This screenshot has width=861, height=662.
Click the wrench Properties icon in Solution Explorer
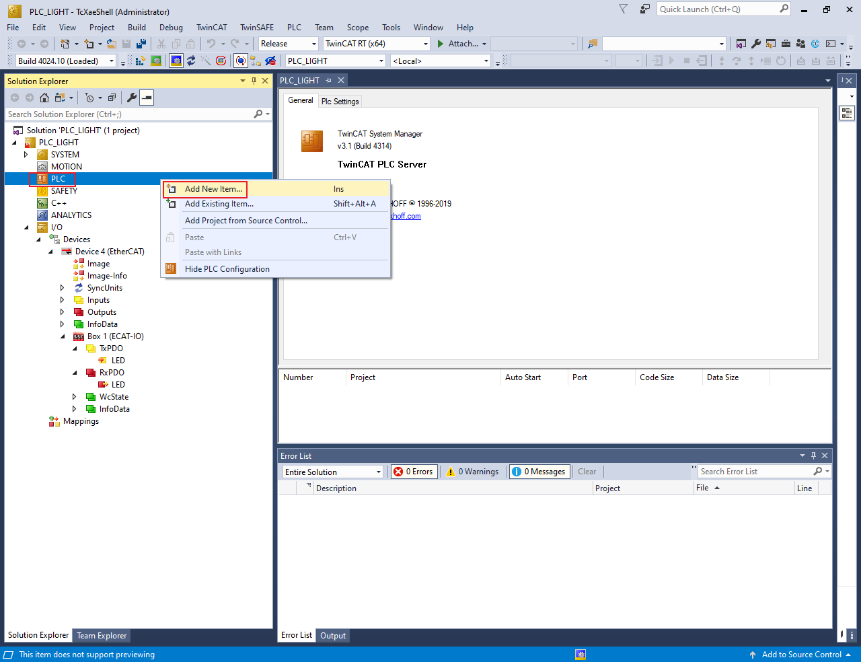click(131, 97)
